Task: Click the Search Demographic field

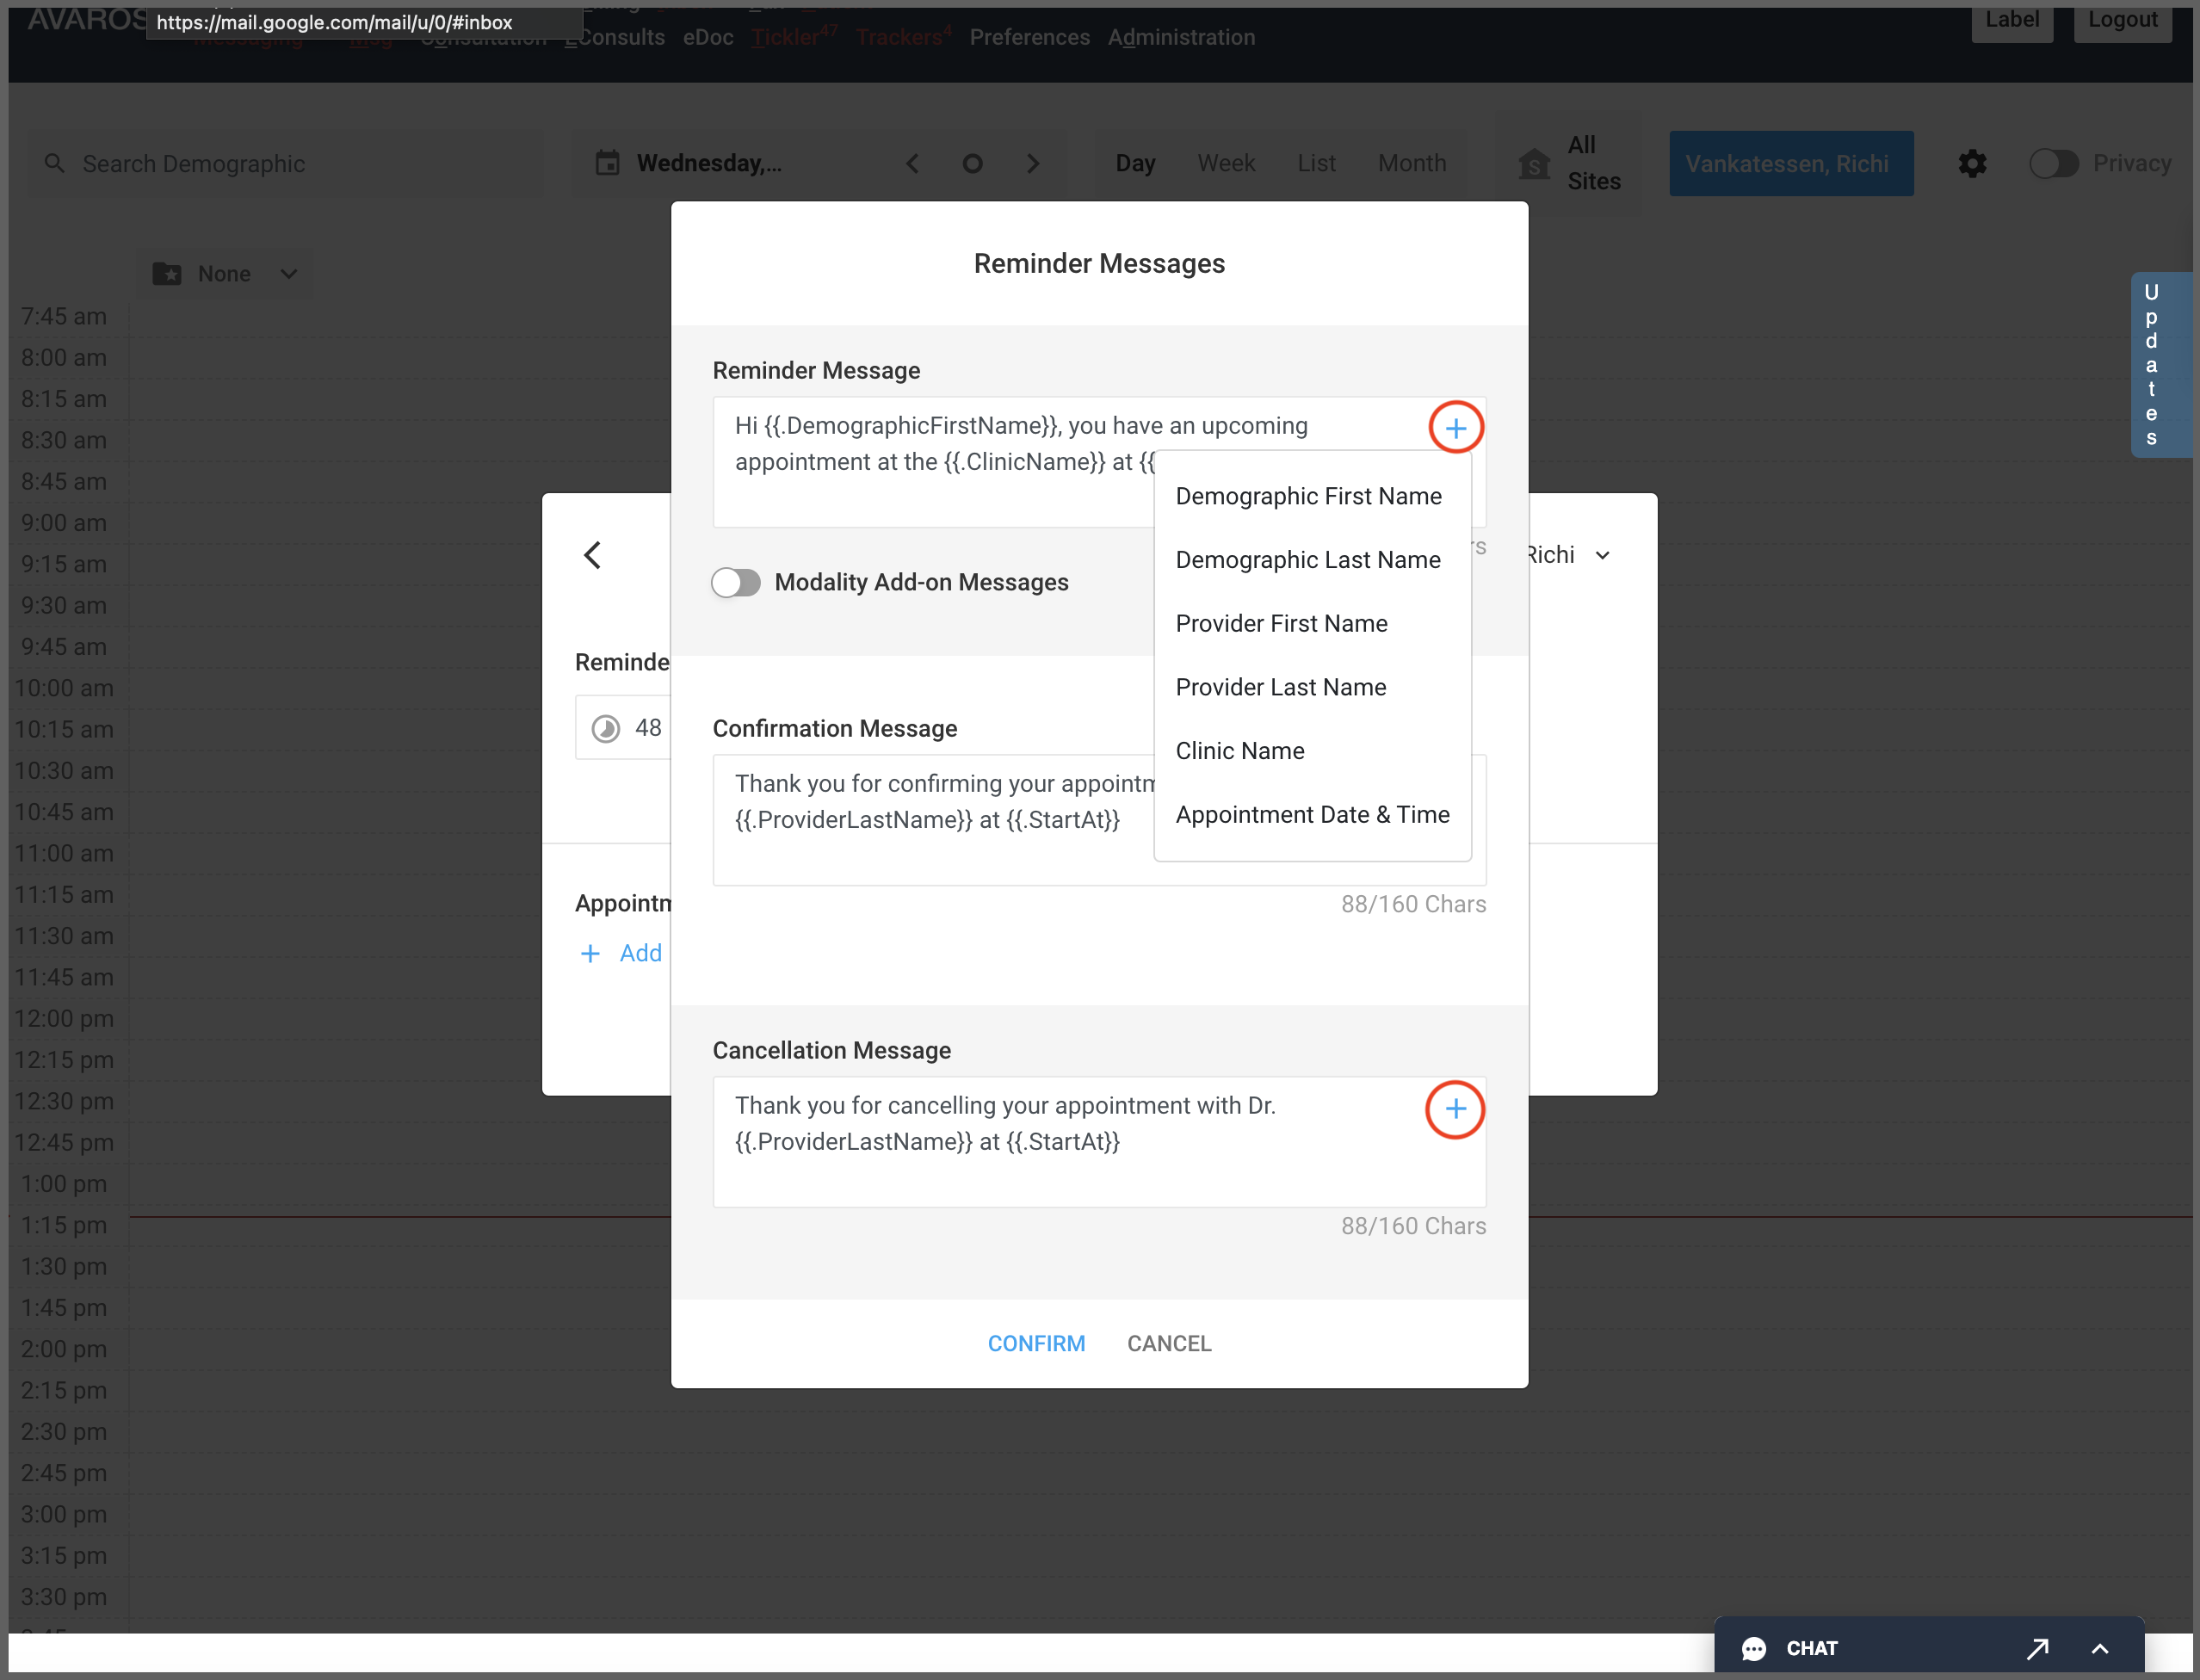Action: (x=285, y=163)
